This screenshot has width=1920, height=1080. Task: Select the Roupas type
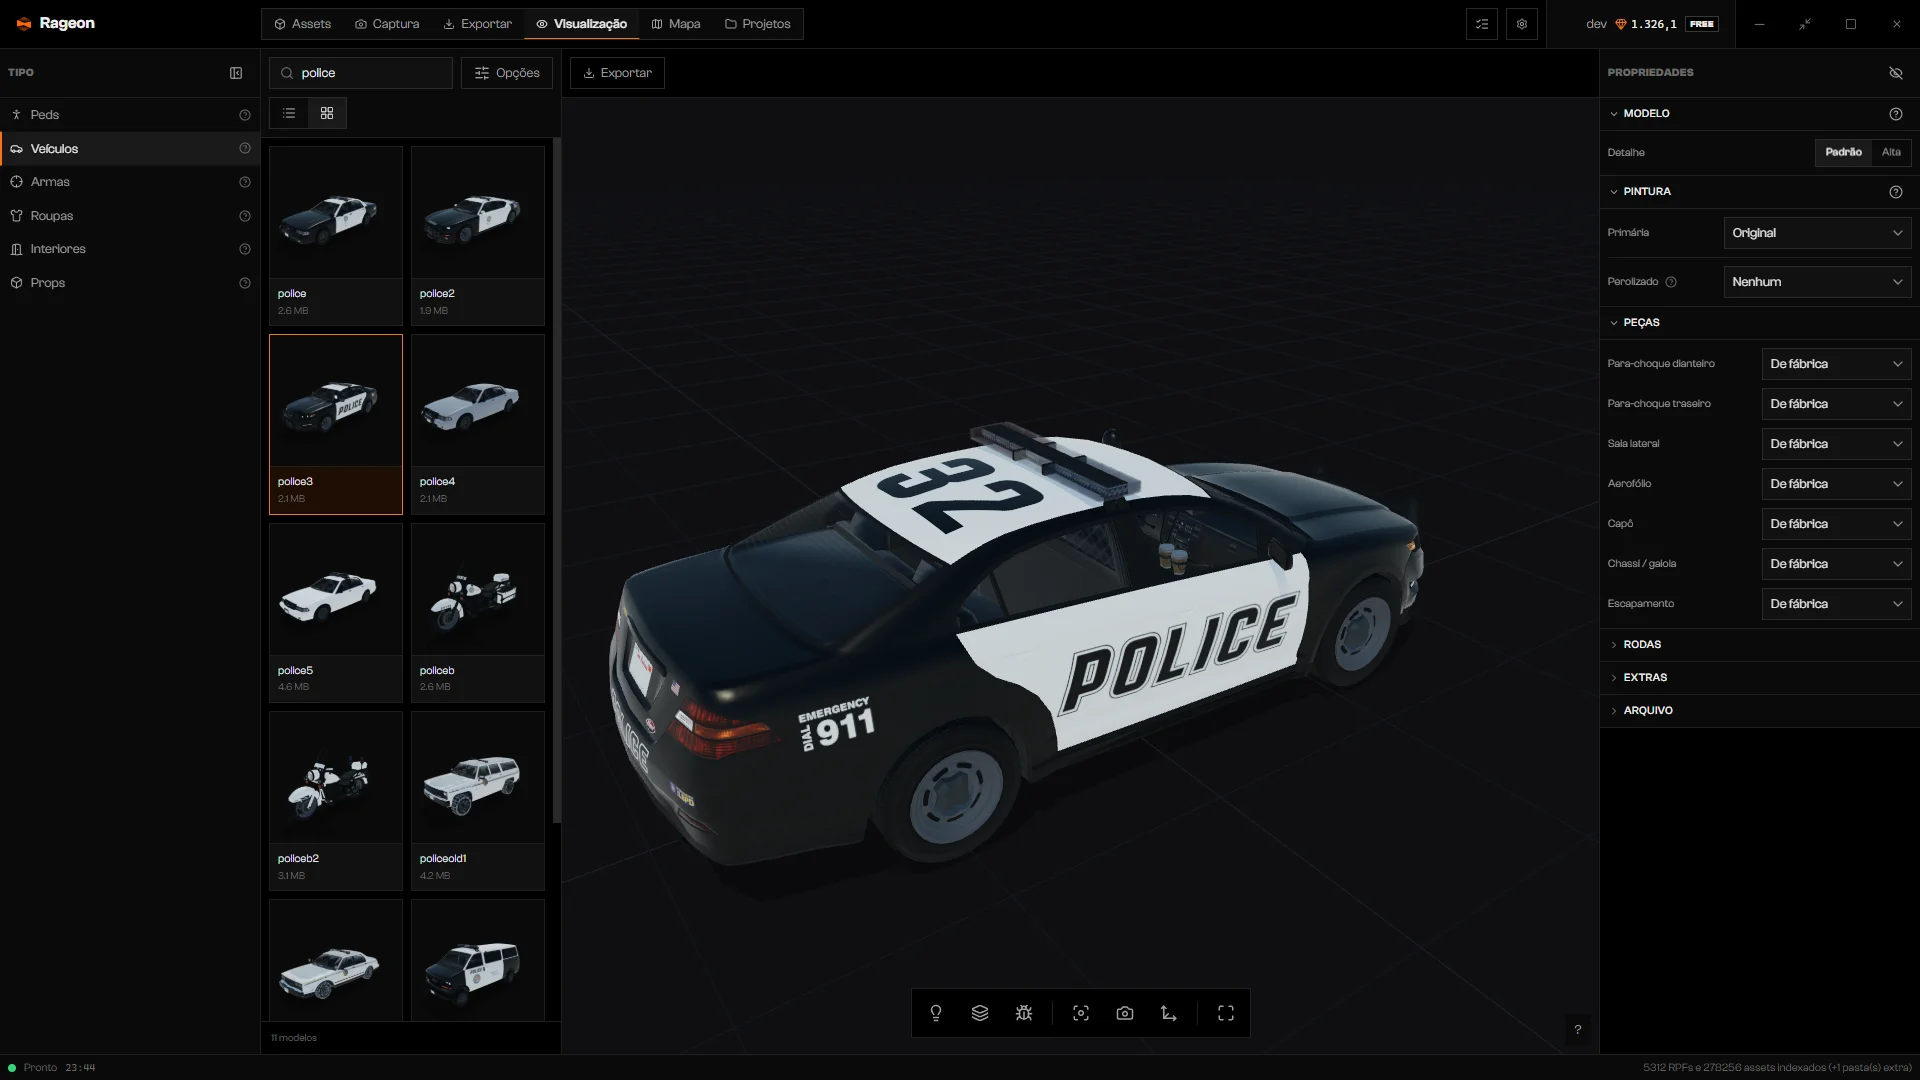pyautogui.click(x=130, y=216)
